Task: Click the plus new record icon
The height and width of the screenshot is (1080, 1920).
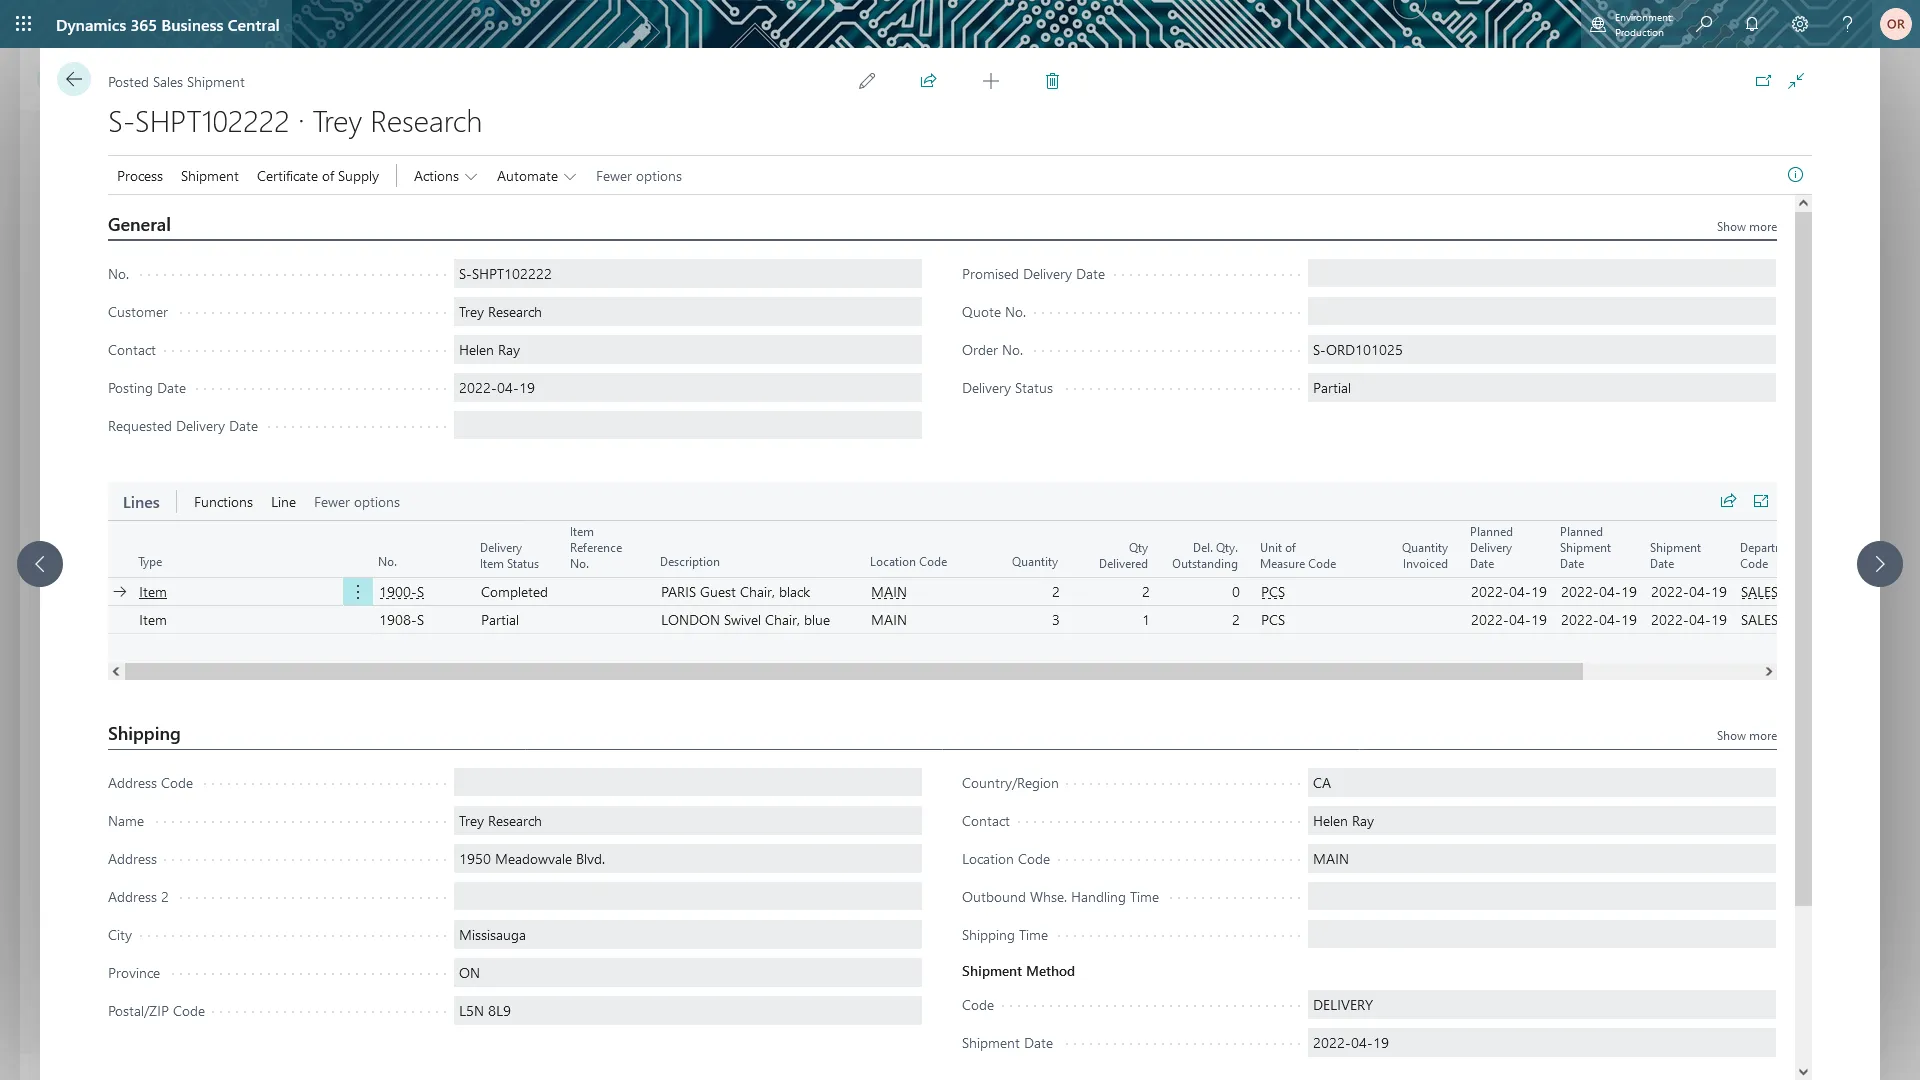Action: [x=990, y=81]
